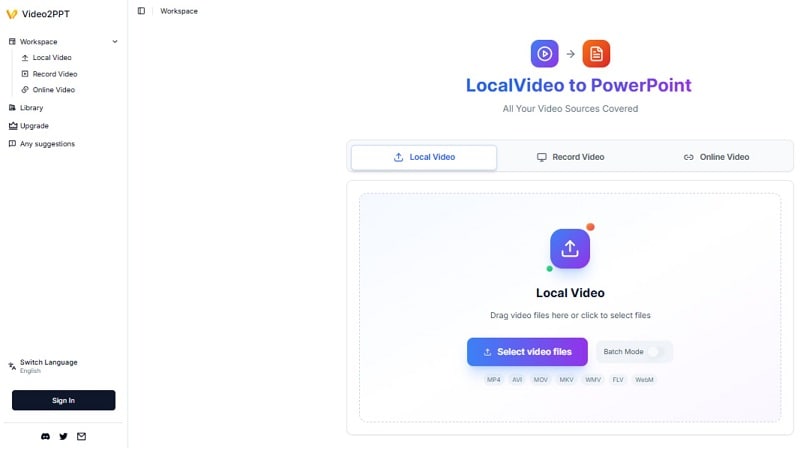Click the MP4 format tag
The image size is (800, 450).
(x=493, y=380)
